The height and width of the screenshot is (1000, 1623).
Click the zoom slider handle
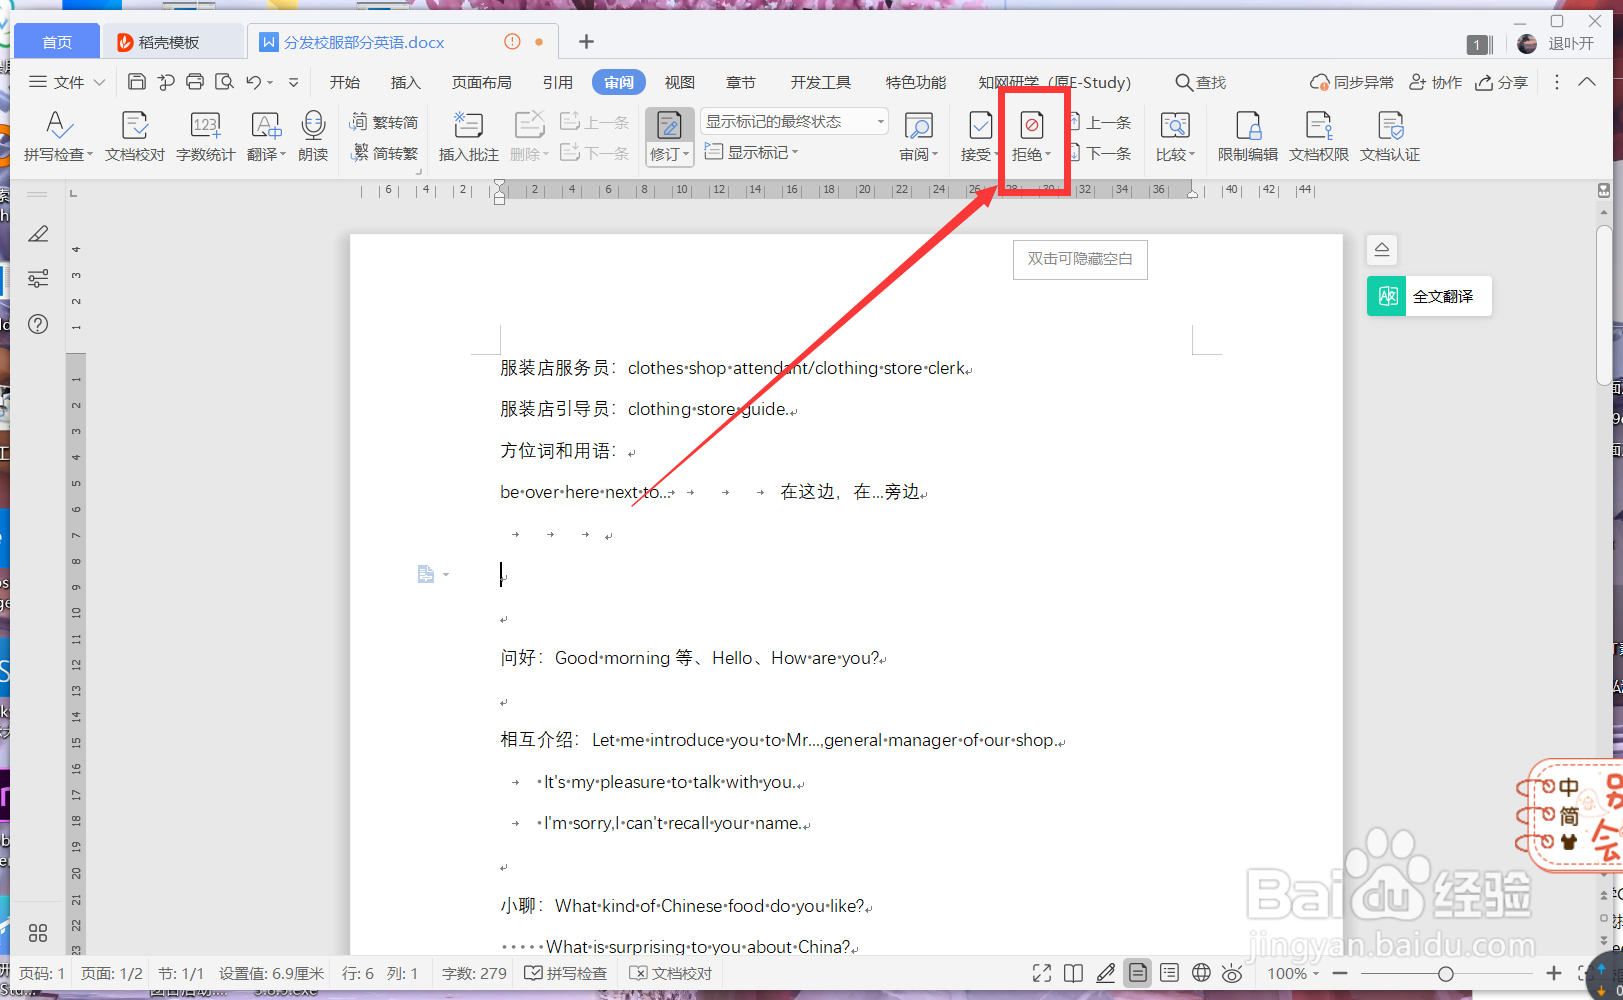(x=1445, y=973)
